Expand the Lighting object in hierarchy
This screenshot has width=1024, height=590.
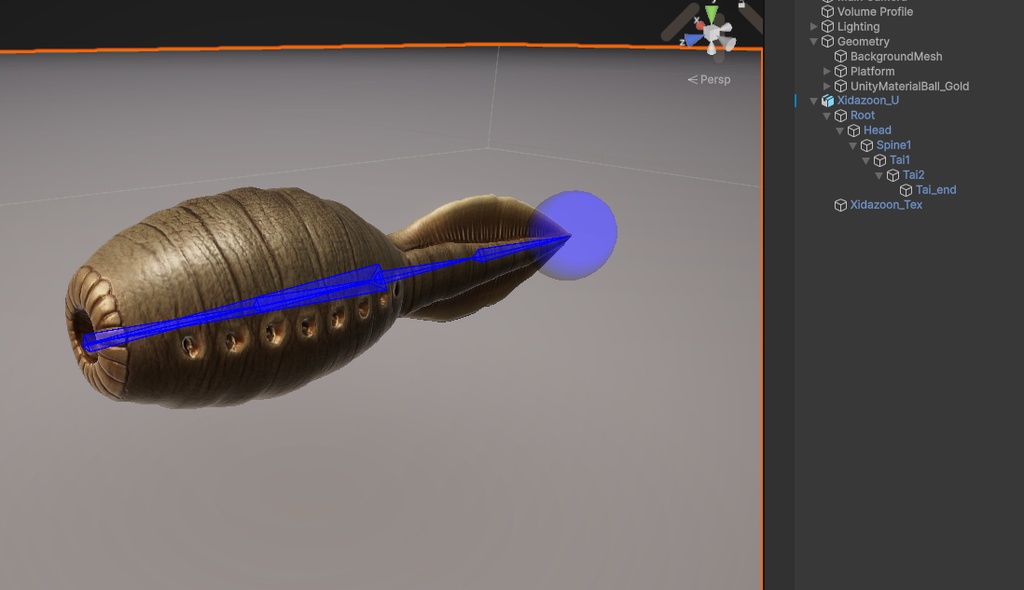(814, 26)
